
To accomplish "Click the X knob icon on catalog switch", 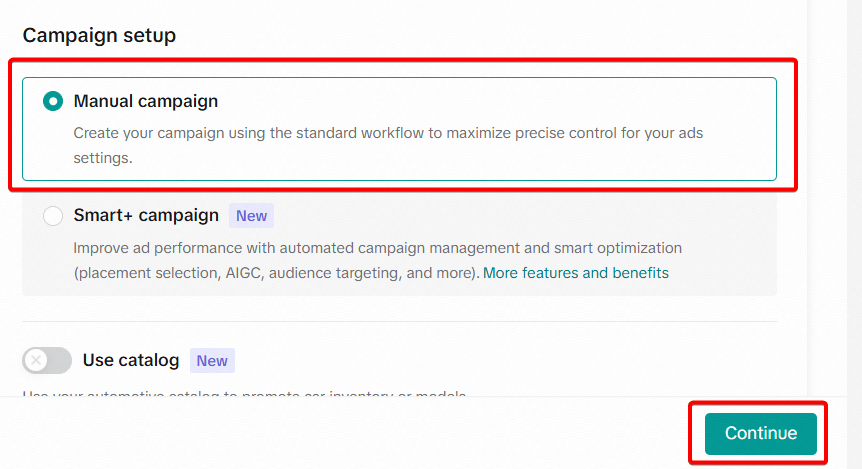I will coord(37,361).
